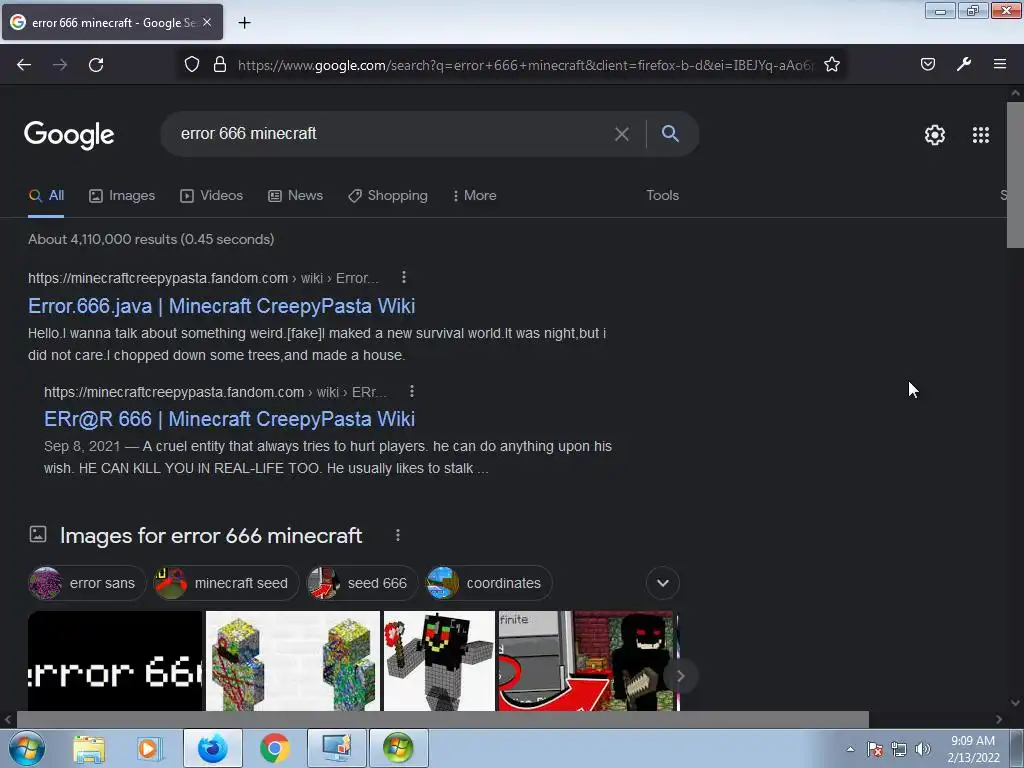Open options menu for Error.666.java result
The image size is (1024, 768).
pyautogui.click(x=404, y=278)
